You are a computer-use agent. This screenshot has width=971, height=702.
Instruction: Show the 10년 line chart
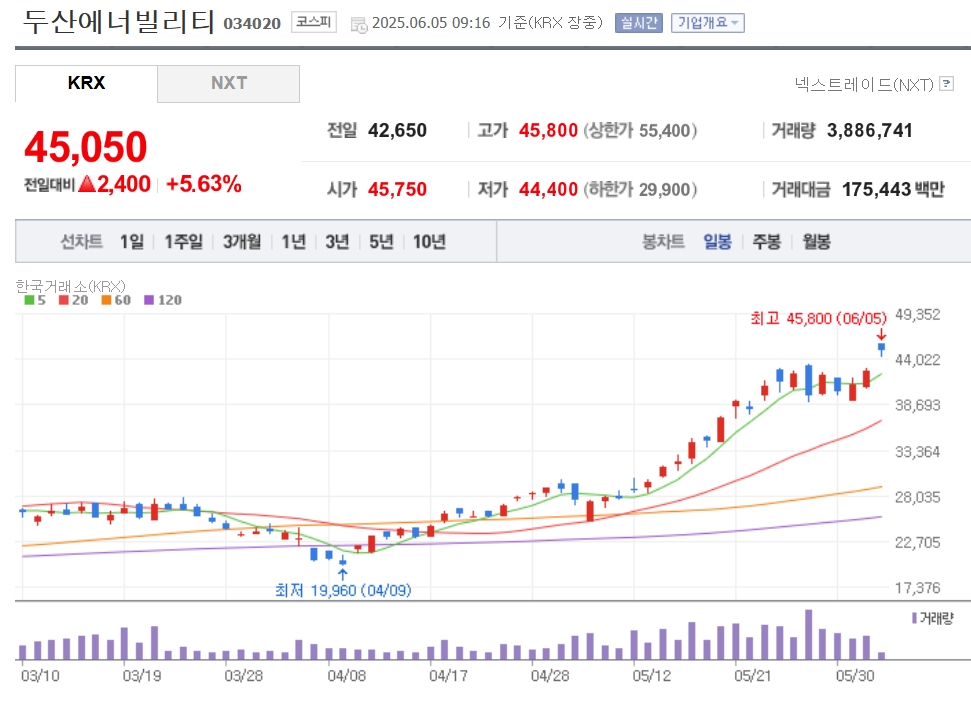coord(429,241)
